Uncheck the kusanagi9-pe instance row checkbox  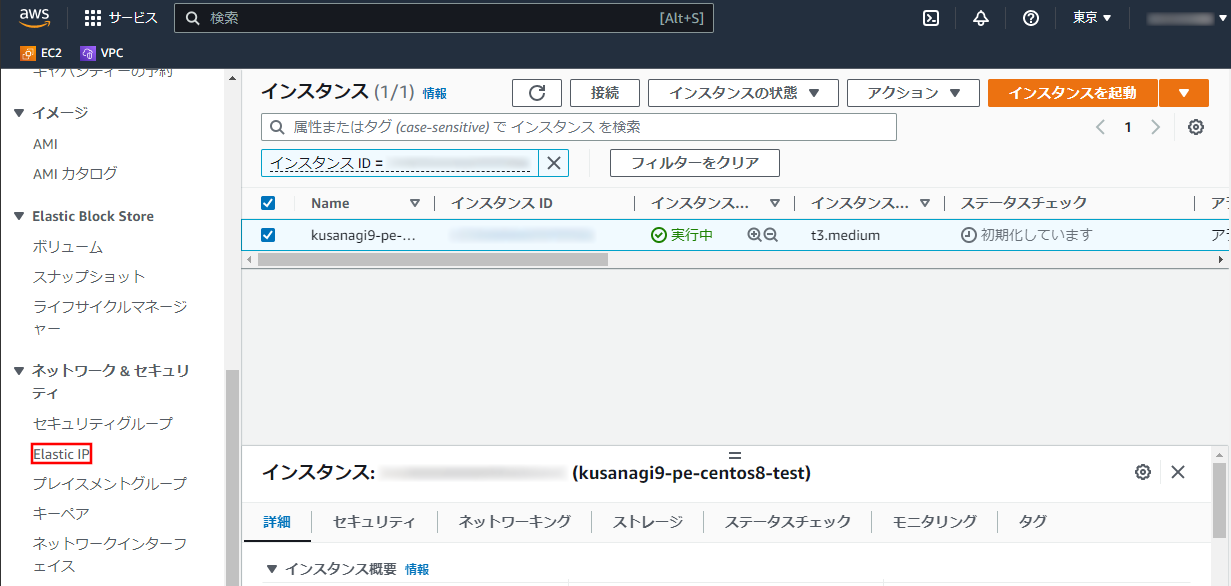click(x=268, y=235)
